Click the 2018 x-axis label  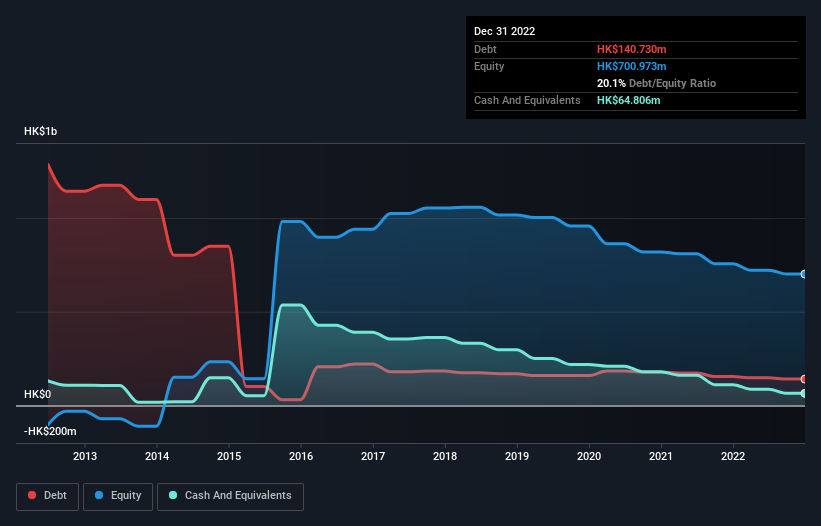click(x=445, y=456)
